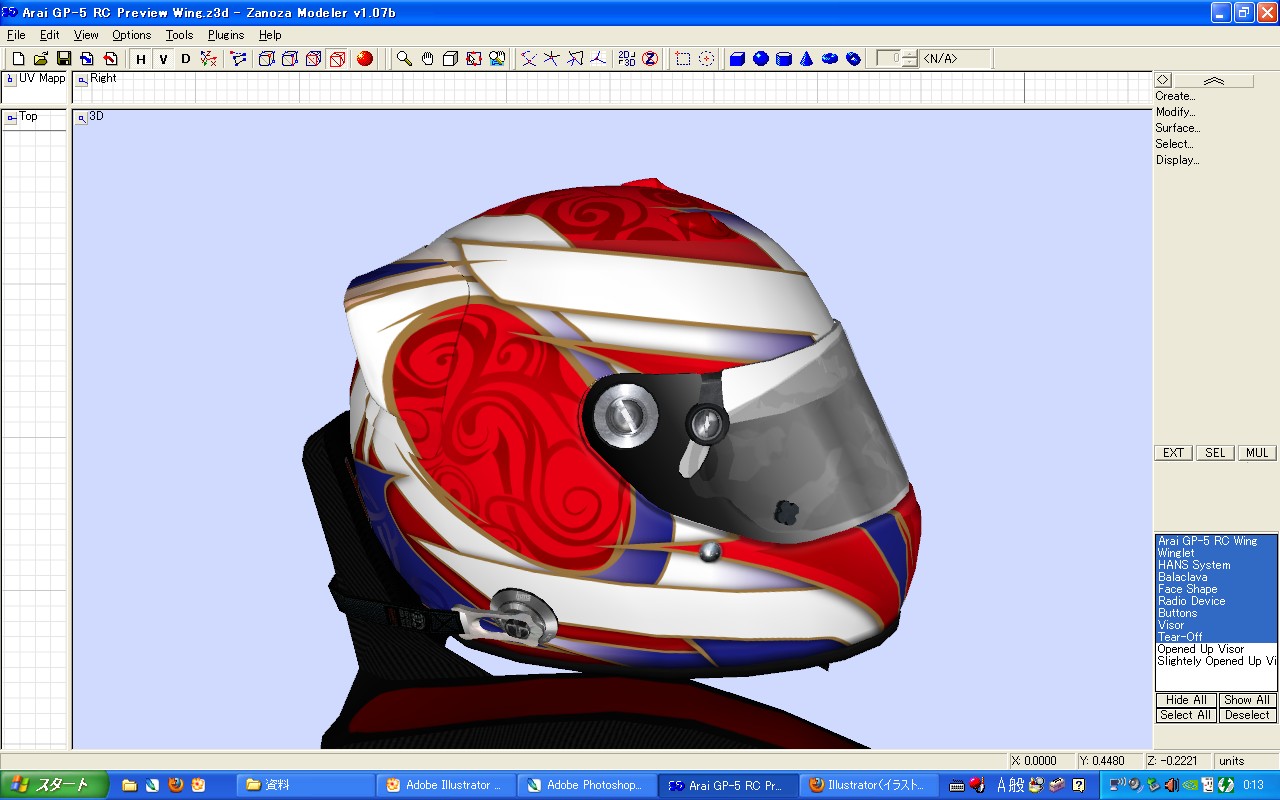Create a blue cube primitive
This screenshot has height=800, width=1280.
(737, 59)
